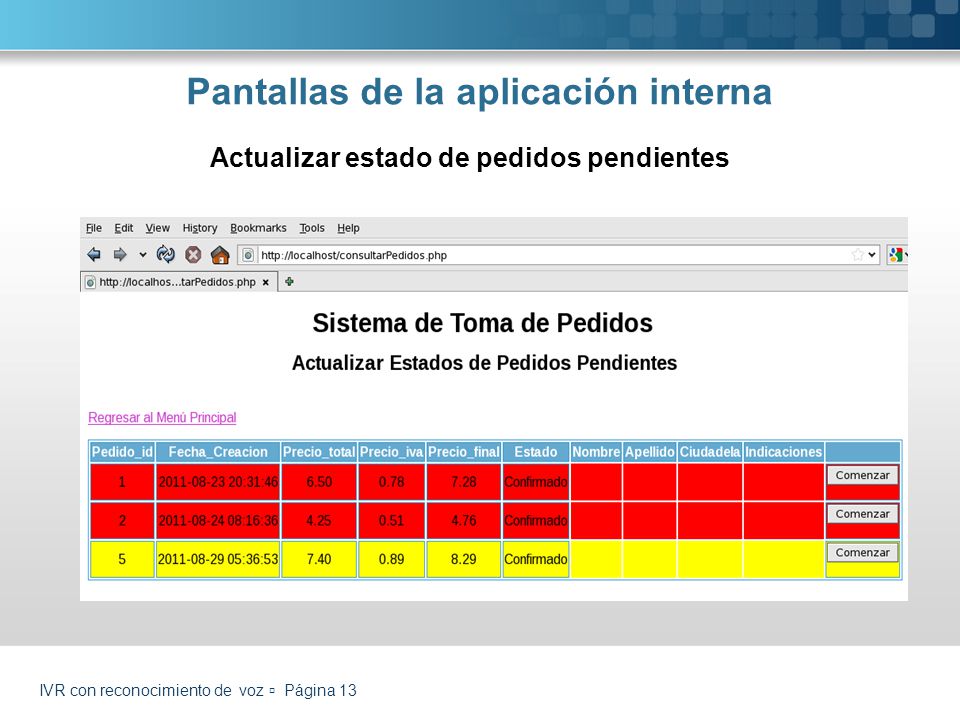960x720 pixels.
Task: Click Comenzar for pedido 2
Action: 862,514
